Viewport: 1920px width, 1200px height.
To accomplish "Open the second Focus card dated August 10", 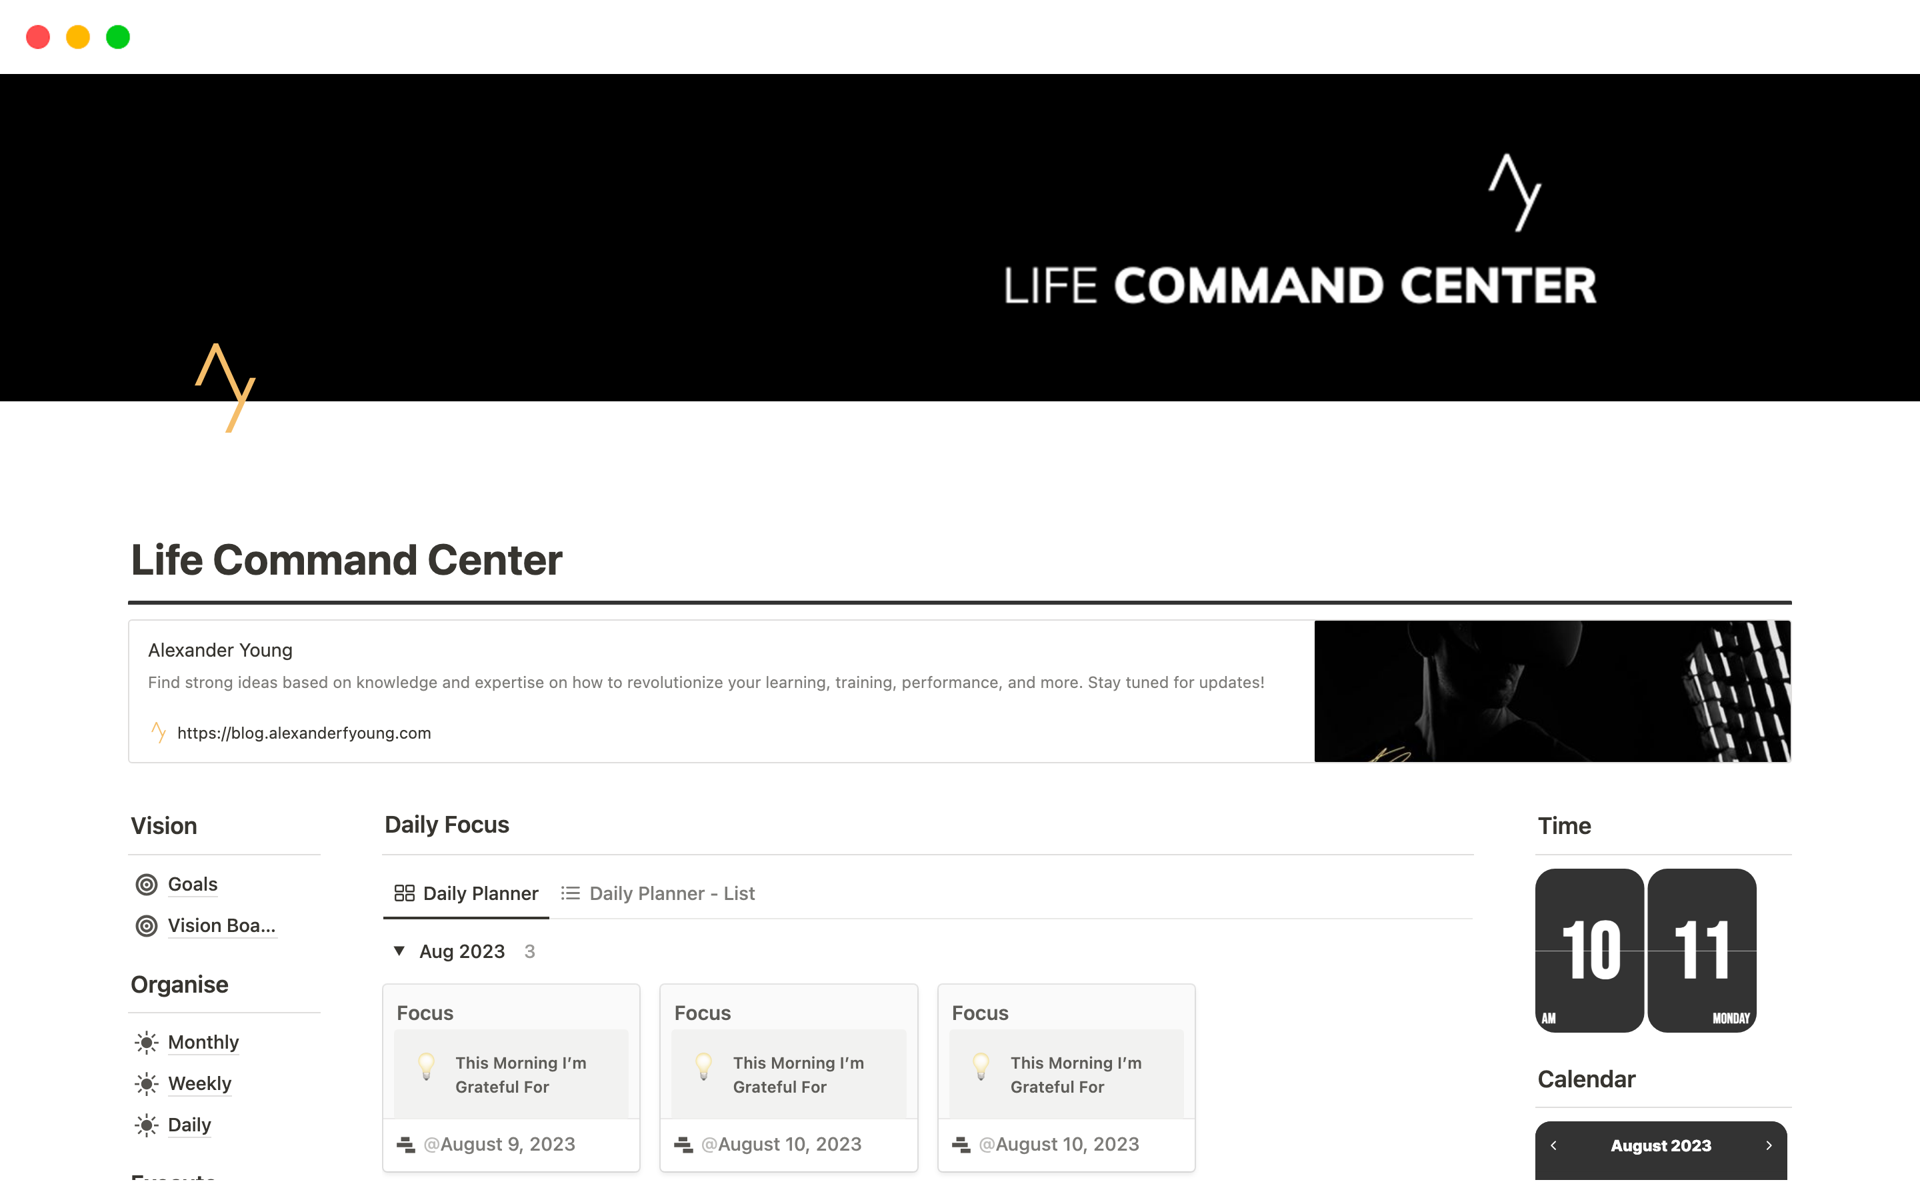I will [x=788, y=1076].
